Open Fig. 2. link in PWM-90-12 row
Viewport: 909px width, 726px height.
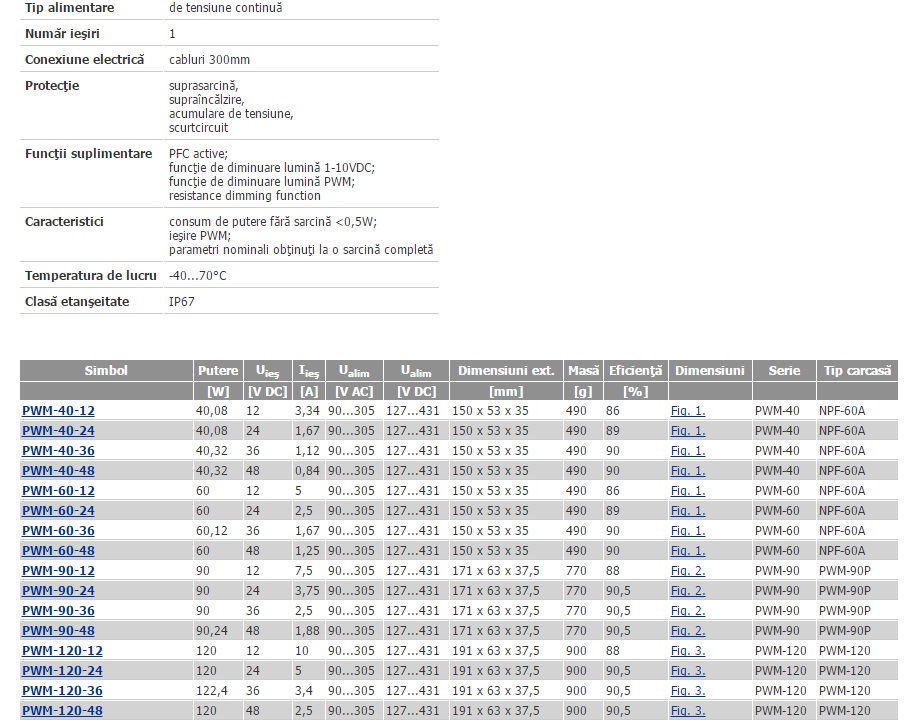click(688, 571)
